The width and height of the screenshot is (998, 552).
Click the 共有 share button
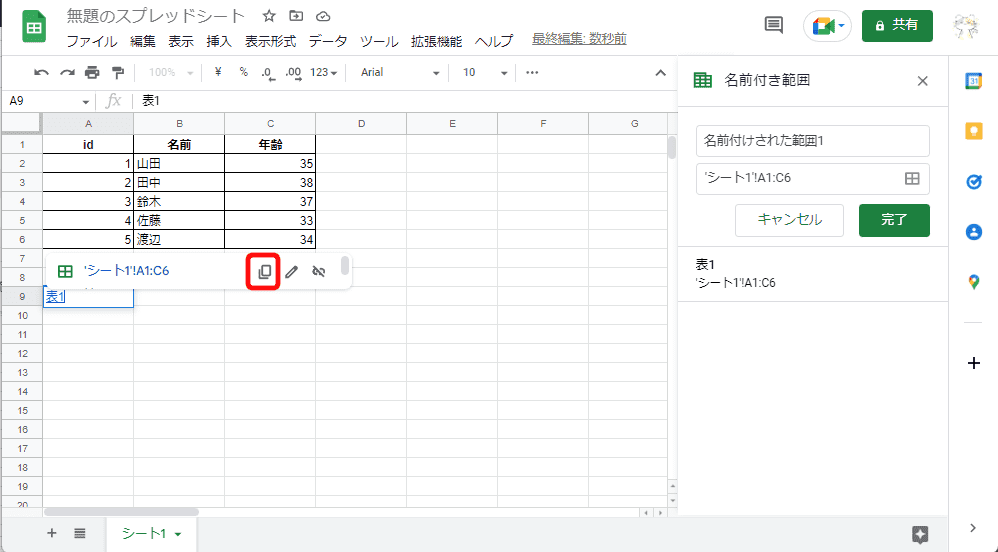tap(897, 25)
